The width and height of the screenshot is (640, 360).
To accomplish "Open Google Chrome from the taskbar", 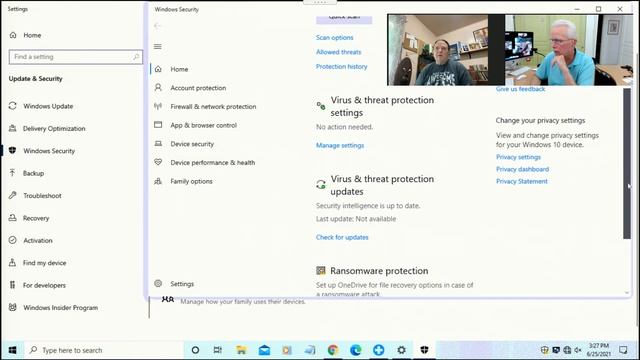I will coord(333,350).
